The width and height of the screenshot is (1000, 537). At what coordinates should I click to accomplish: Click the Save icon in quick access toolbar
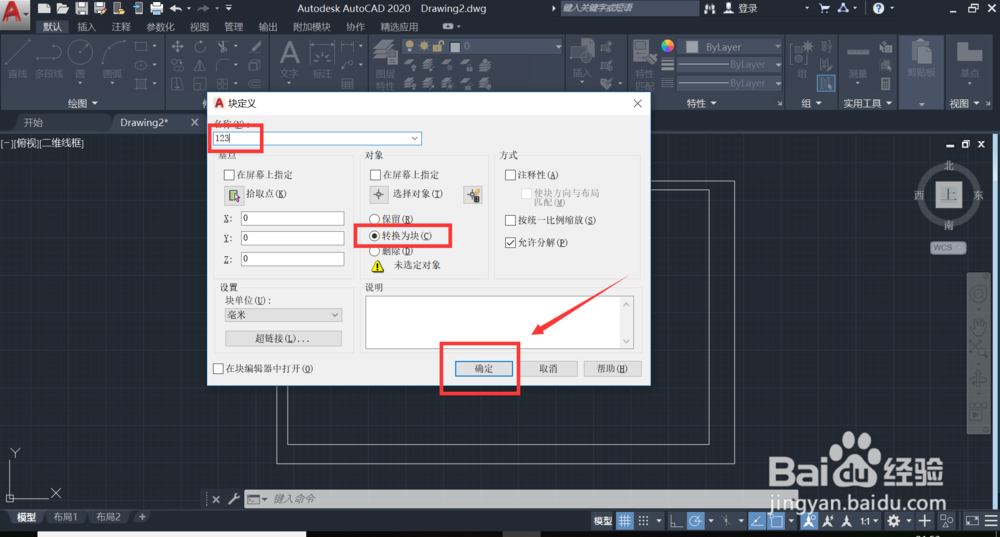81,8
